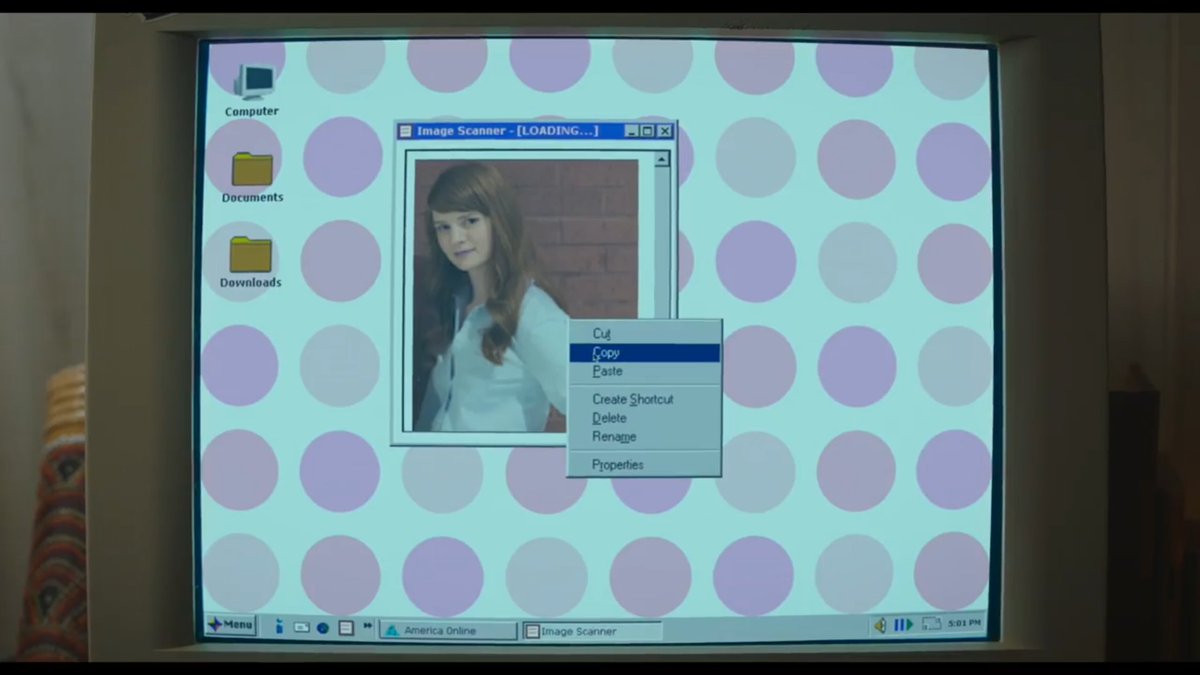
Task: Click the Image Scanner window system icon
Action: 406,131
